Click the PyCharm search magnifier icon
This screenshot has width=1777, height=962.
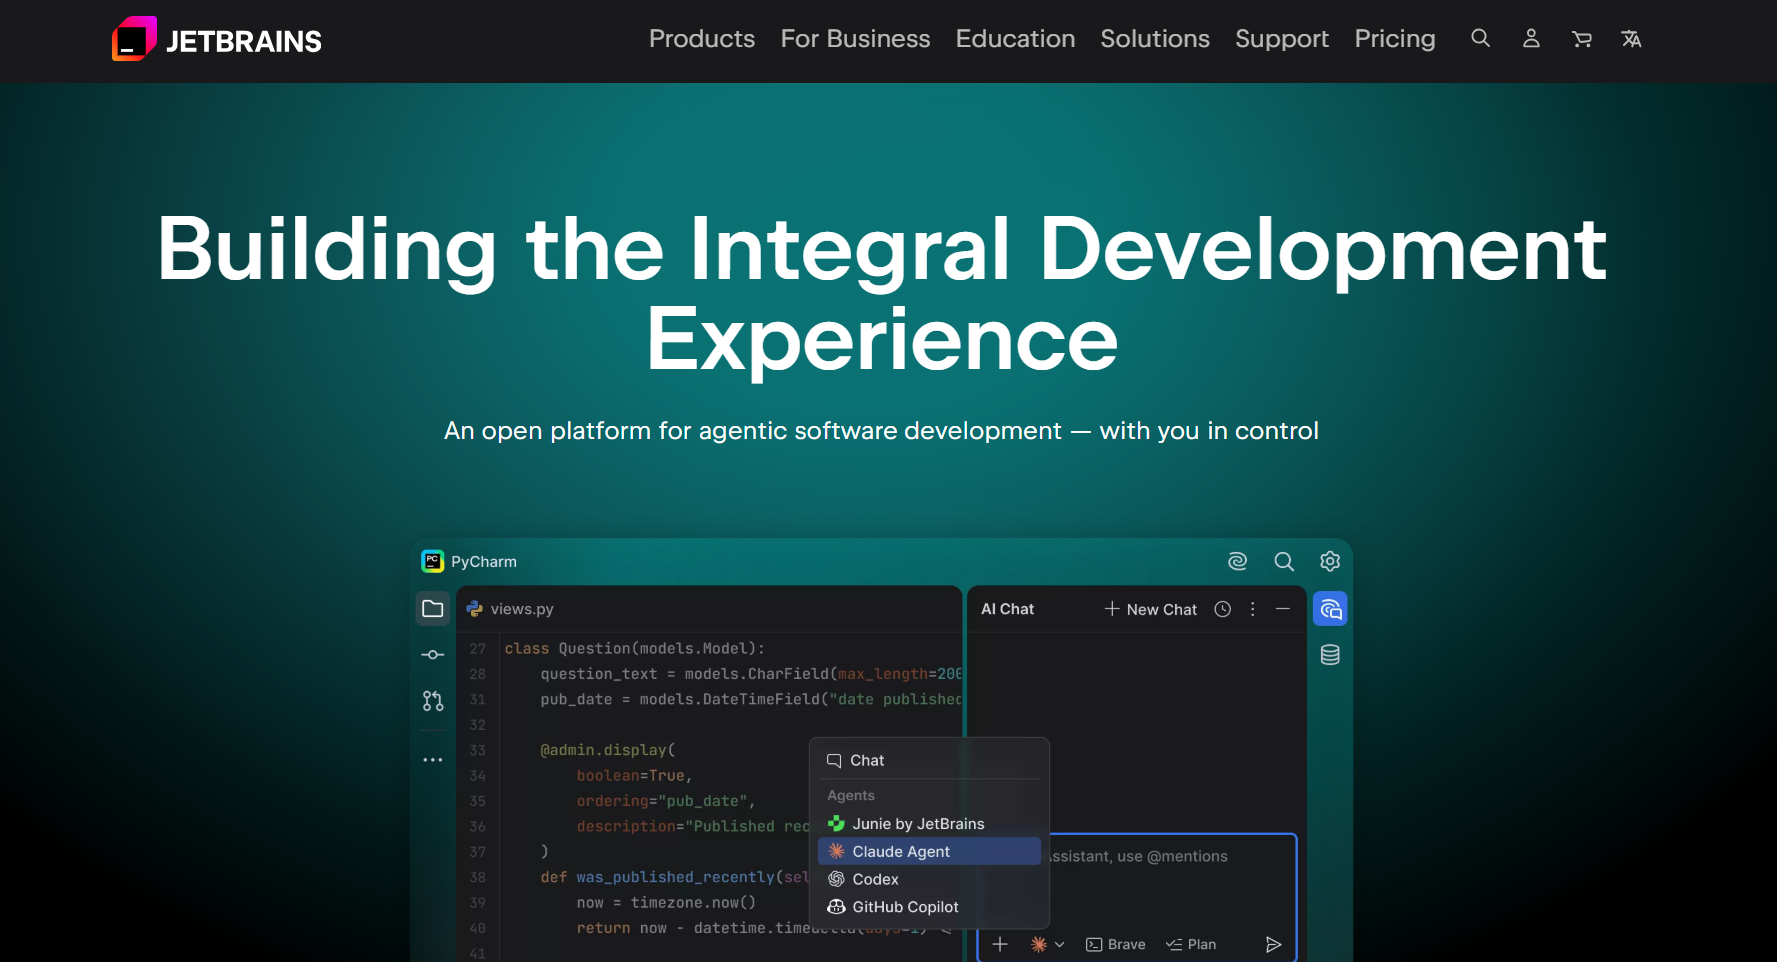point(1284,561)
